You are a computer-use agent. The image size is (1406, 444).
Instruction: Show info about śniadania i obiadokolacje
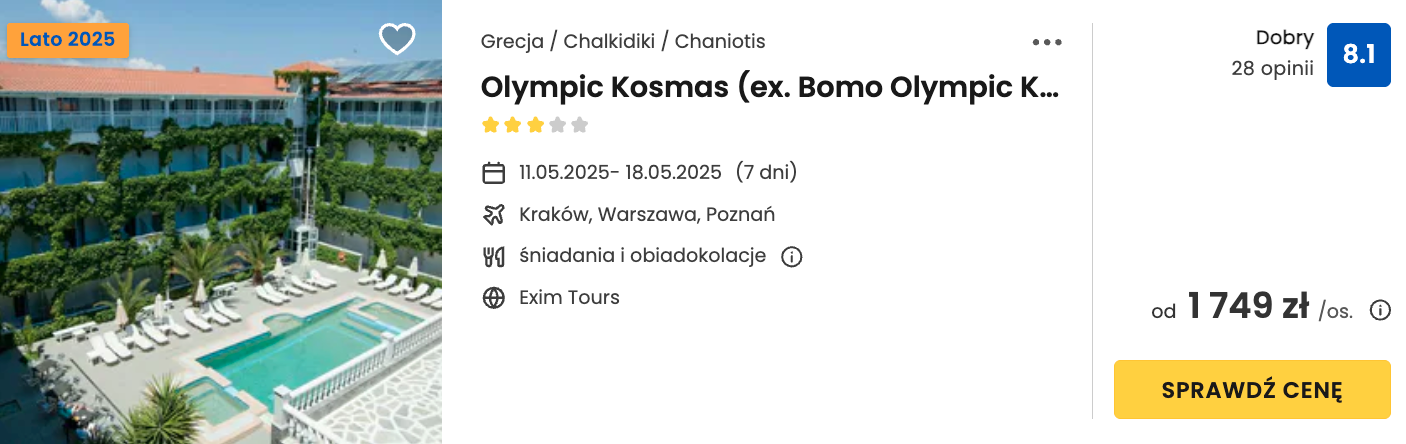[x=791, y=257]
